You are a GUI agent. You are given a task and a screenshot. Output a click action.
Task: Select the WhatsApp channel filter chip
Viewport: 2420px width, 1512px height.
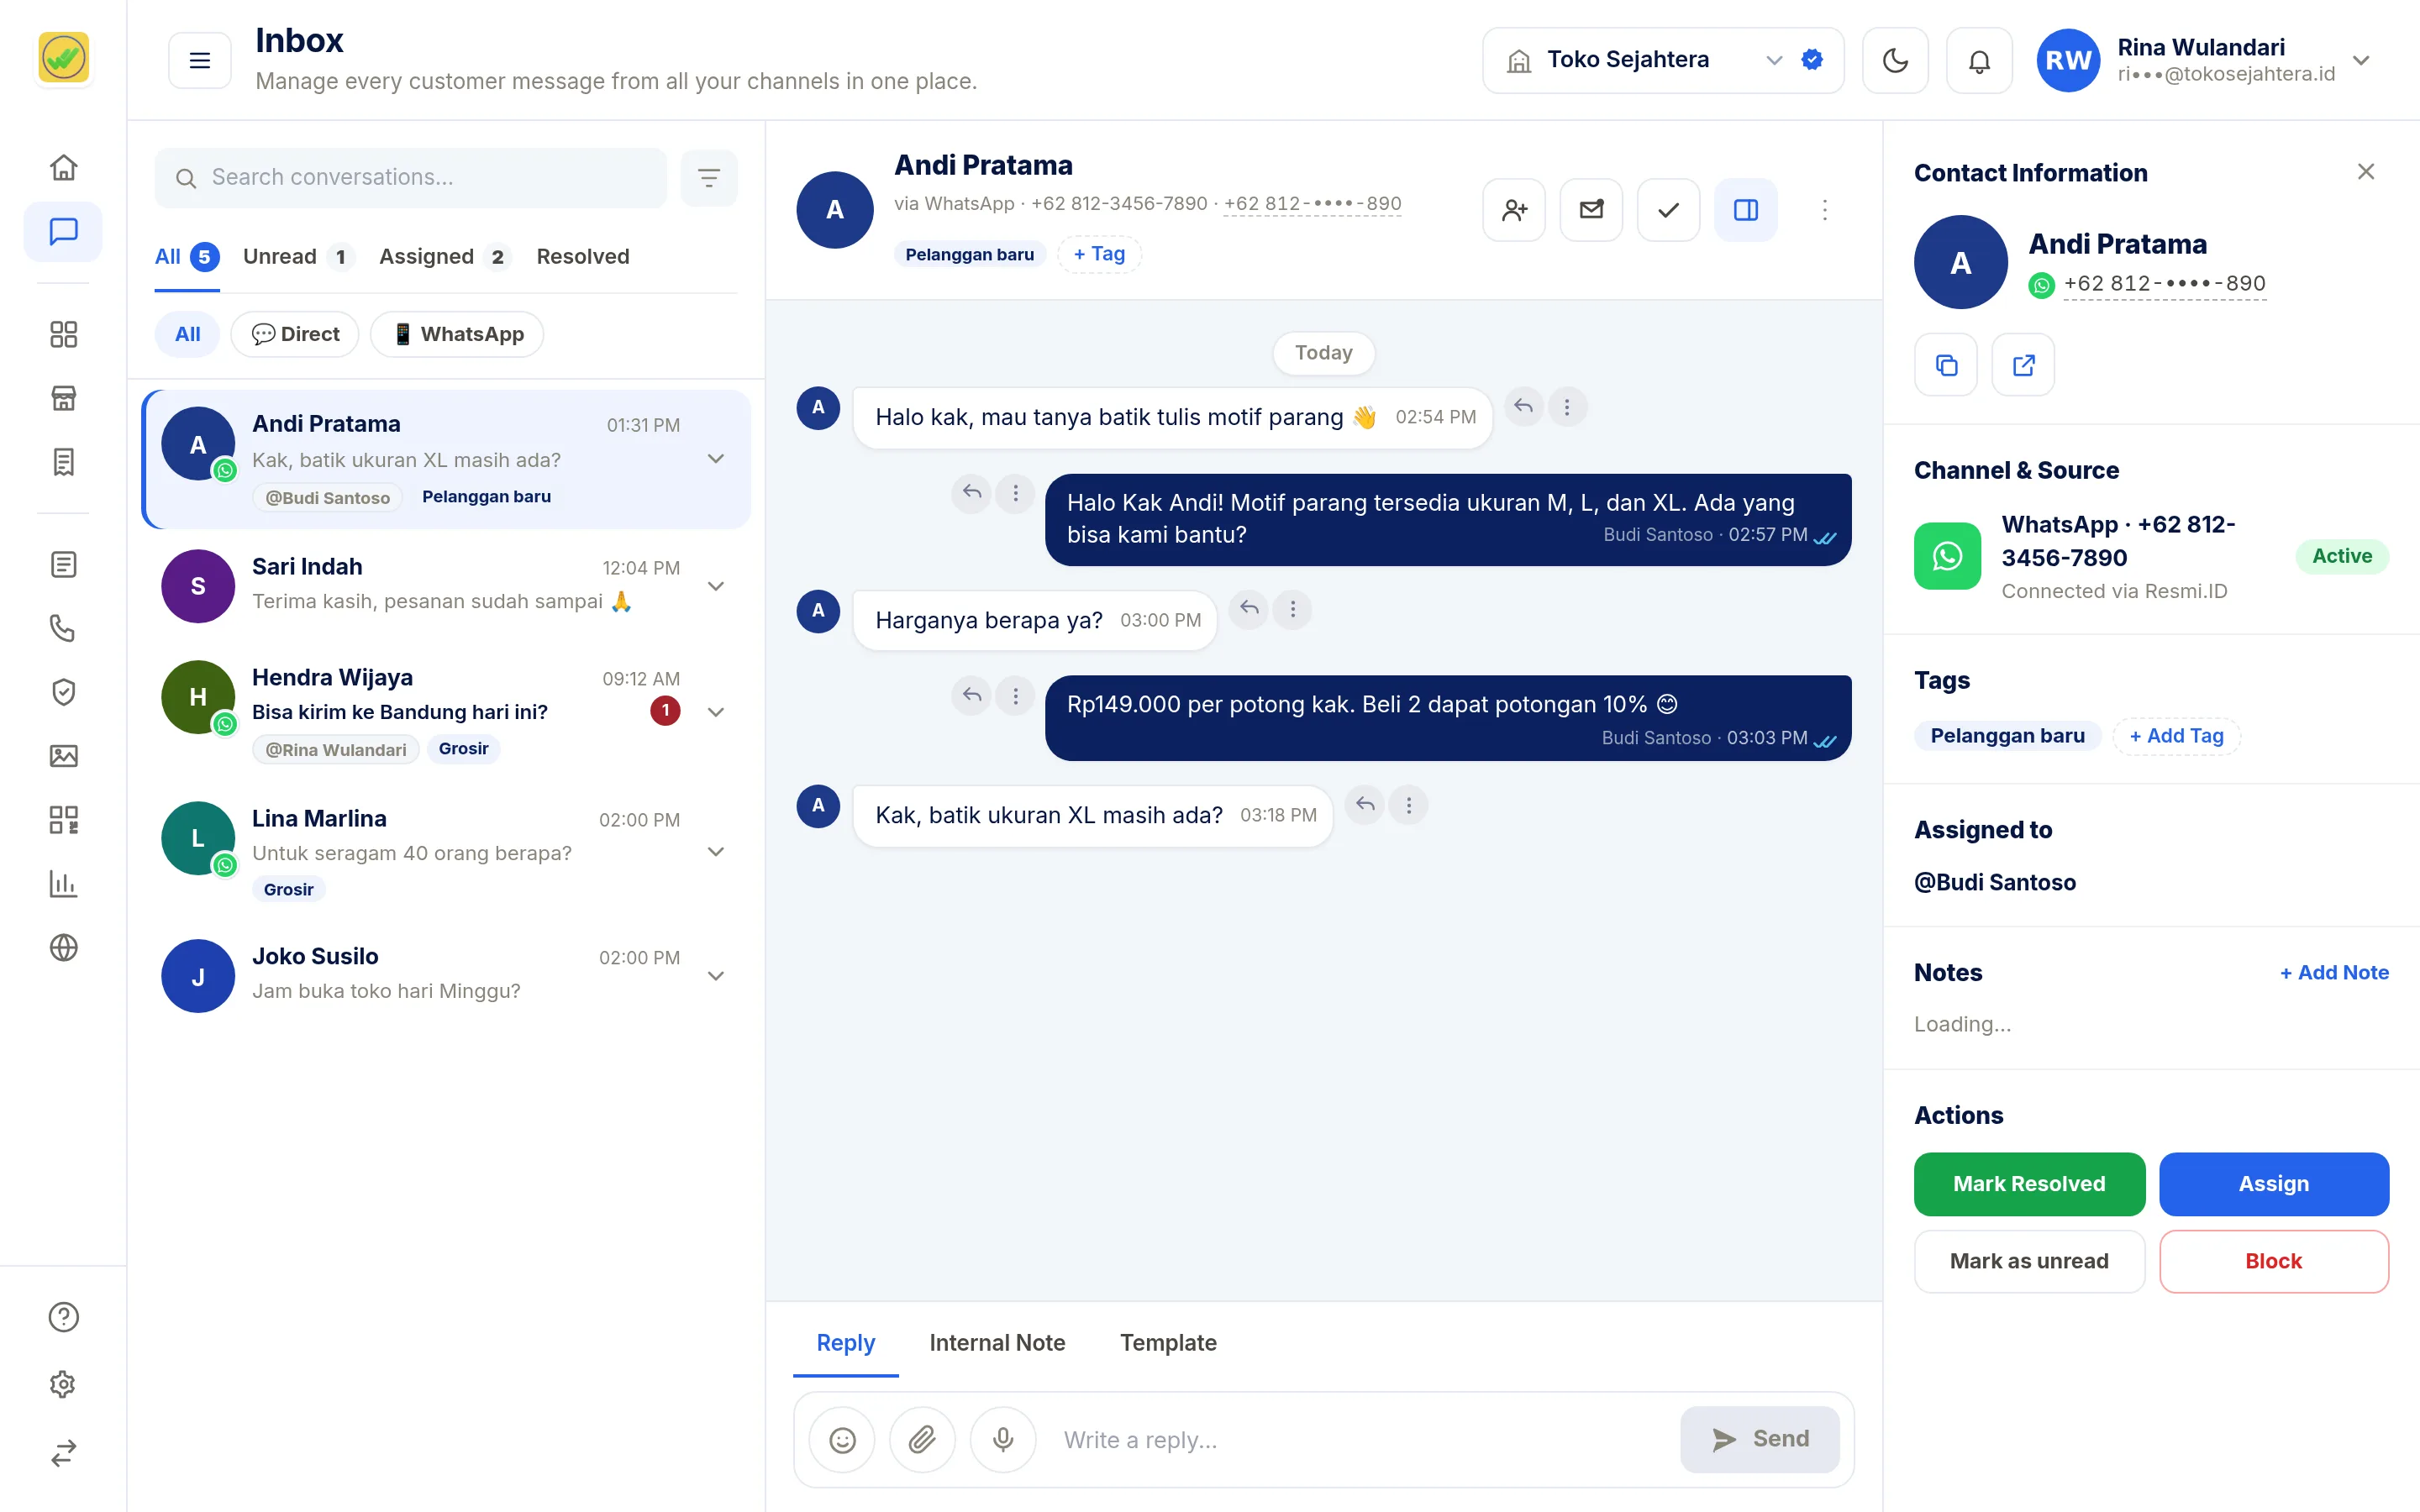[457, 334]
